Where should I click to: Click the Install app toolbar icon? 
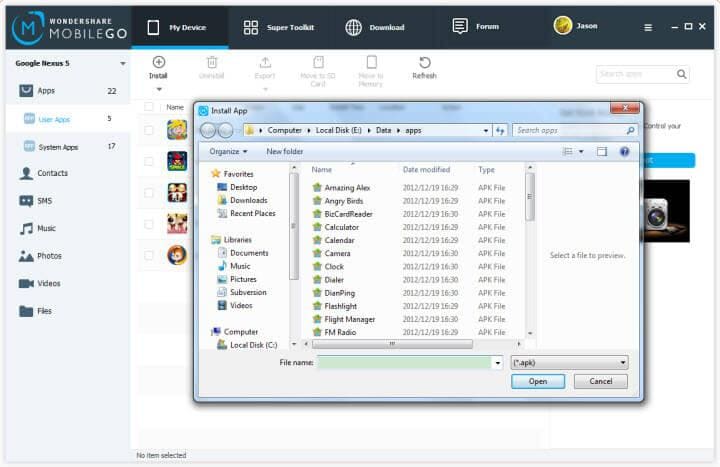click(x=158, y=62)
